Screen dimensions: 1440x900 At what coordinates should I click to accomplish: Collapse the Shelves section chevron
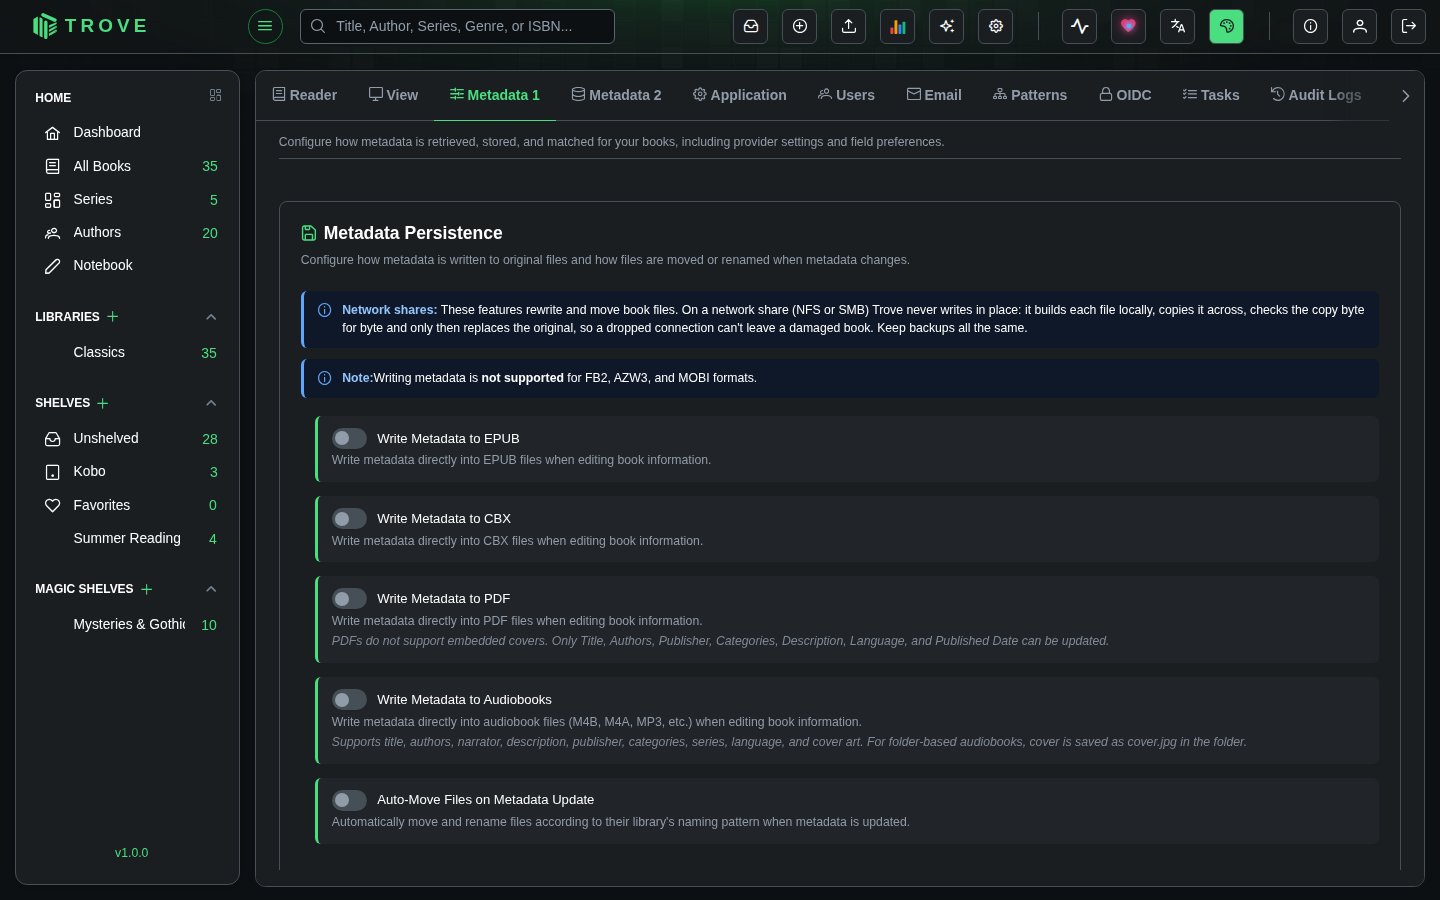[211, 403]
